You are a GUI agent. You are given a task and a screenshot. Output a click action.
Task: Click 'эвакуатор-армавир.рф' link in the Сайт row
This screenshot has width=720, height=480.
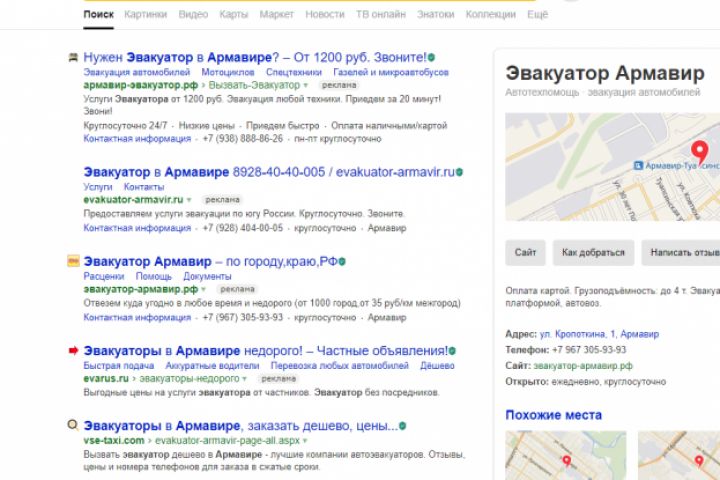[x=583, y=366]
